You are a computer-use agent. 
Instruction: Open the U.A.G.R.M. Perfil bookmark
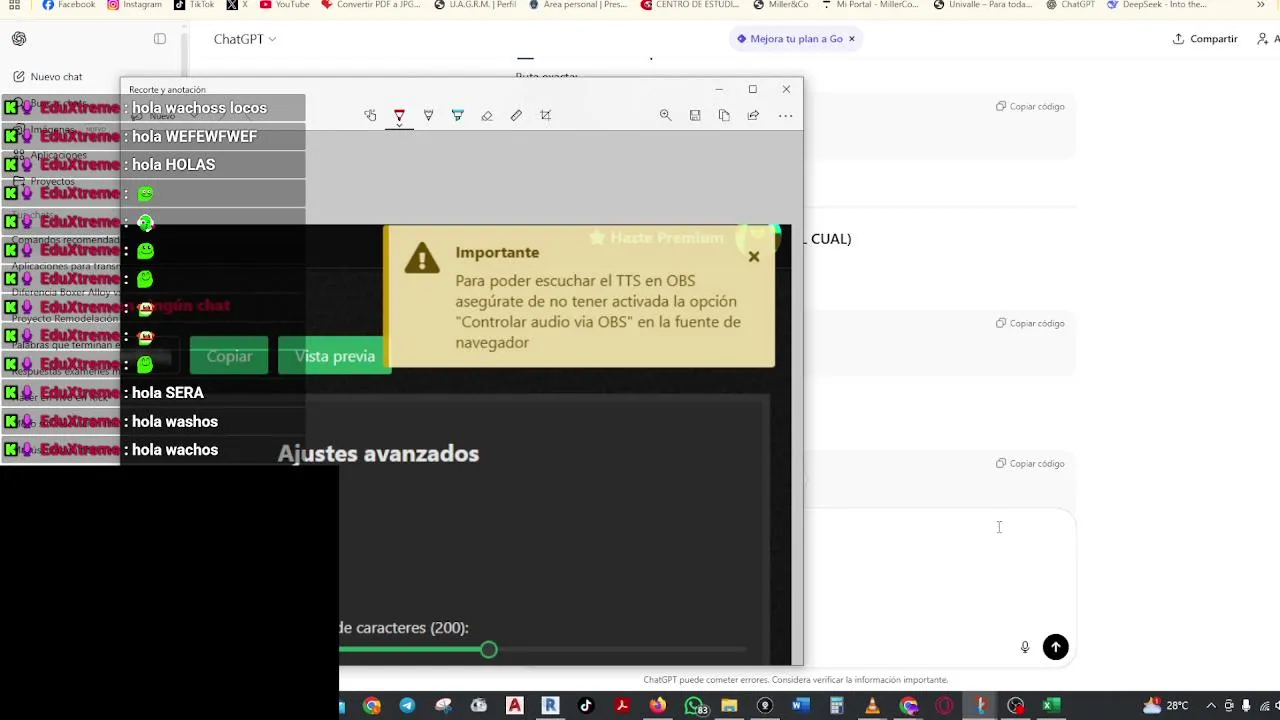[476, 5]
